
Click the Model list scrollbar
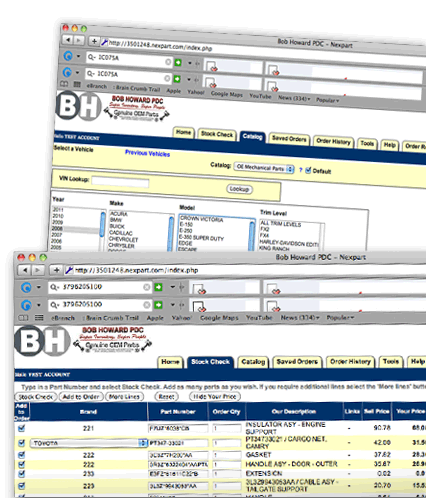252,236
